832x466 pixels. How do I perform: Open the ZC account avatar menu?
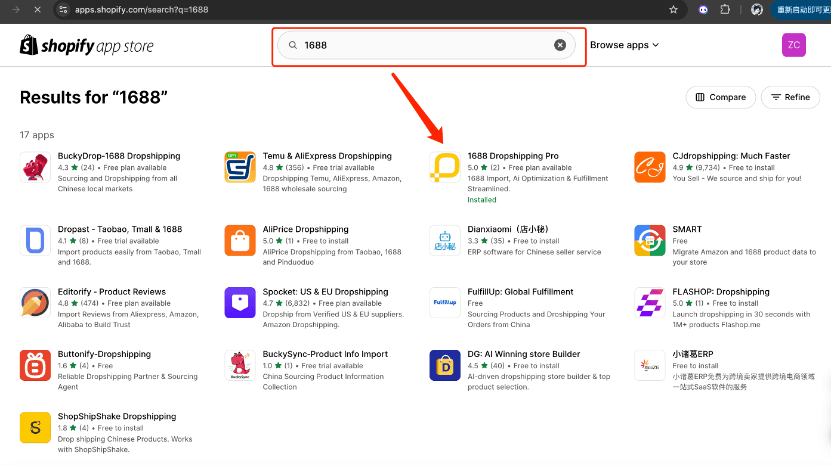click(x=794, y=45)
